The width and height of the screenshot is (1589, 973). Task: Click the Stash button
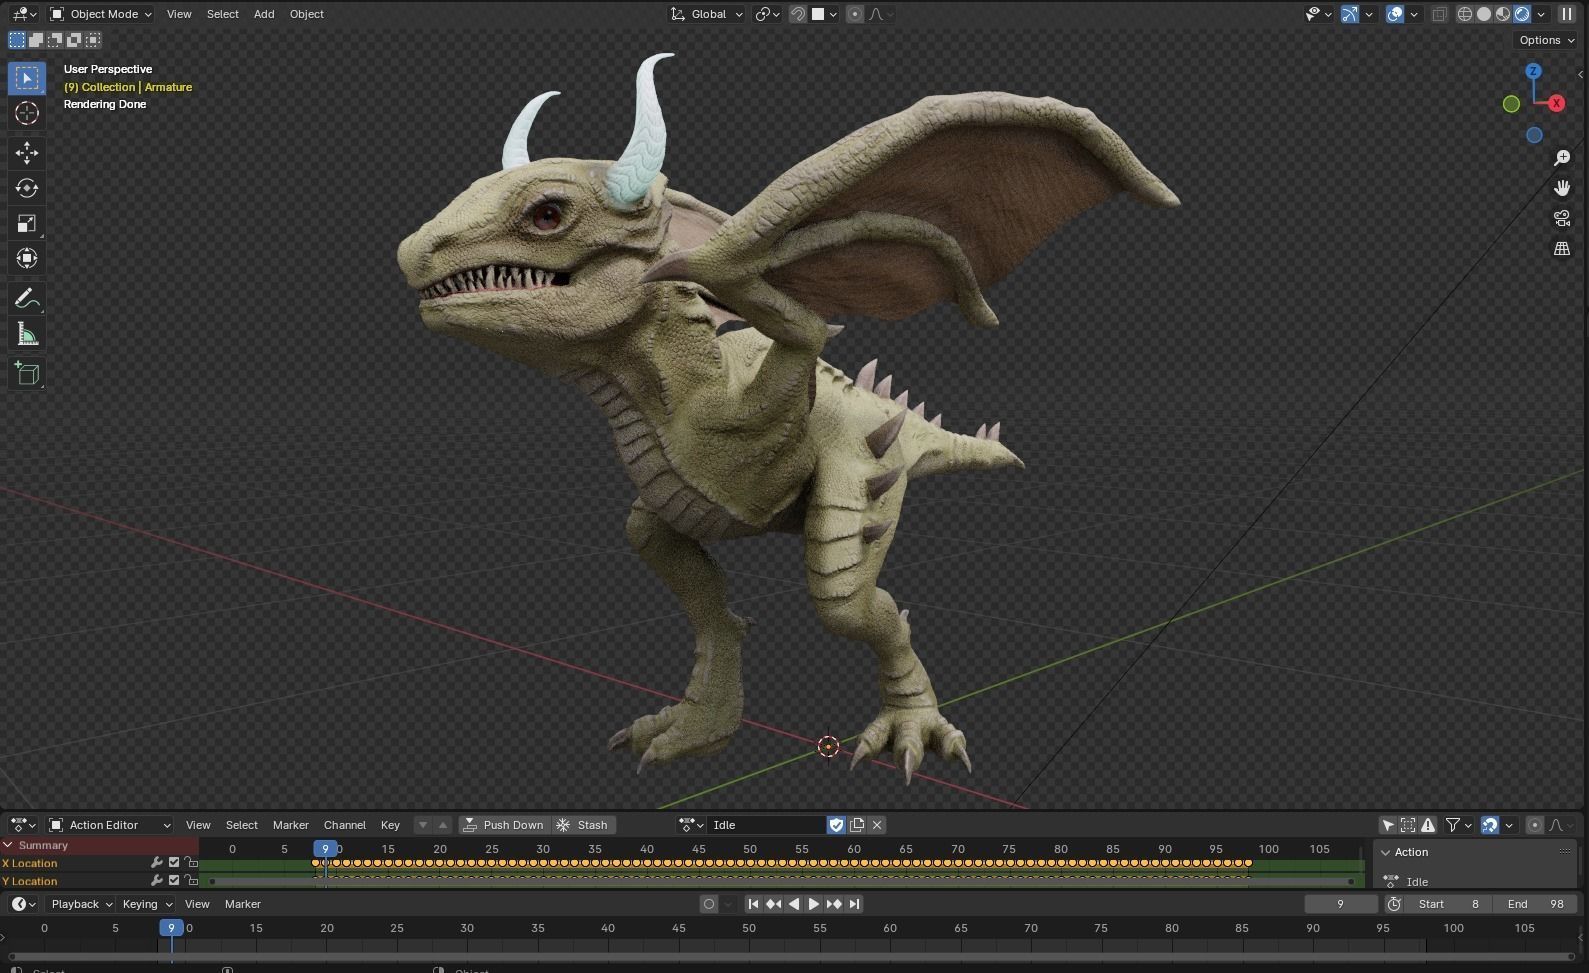point(583,825)
